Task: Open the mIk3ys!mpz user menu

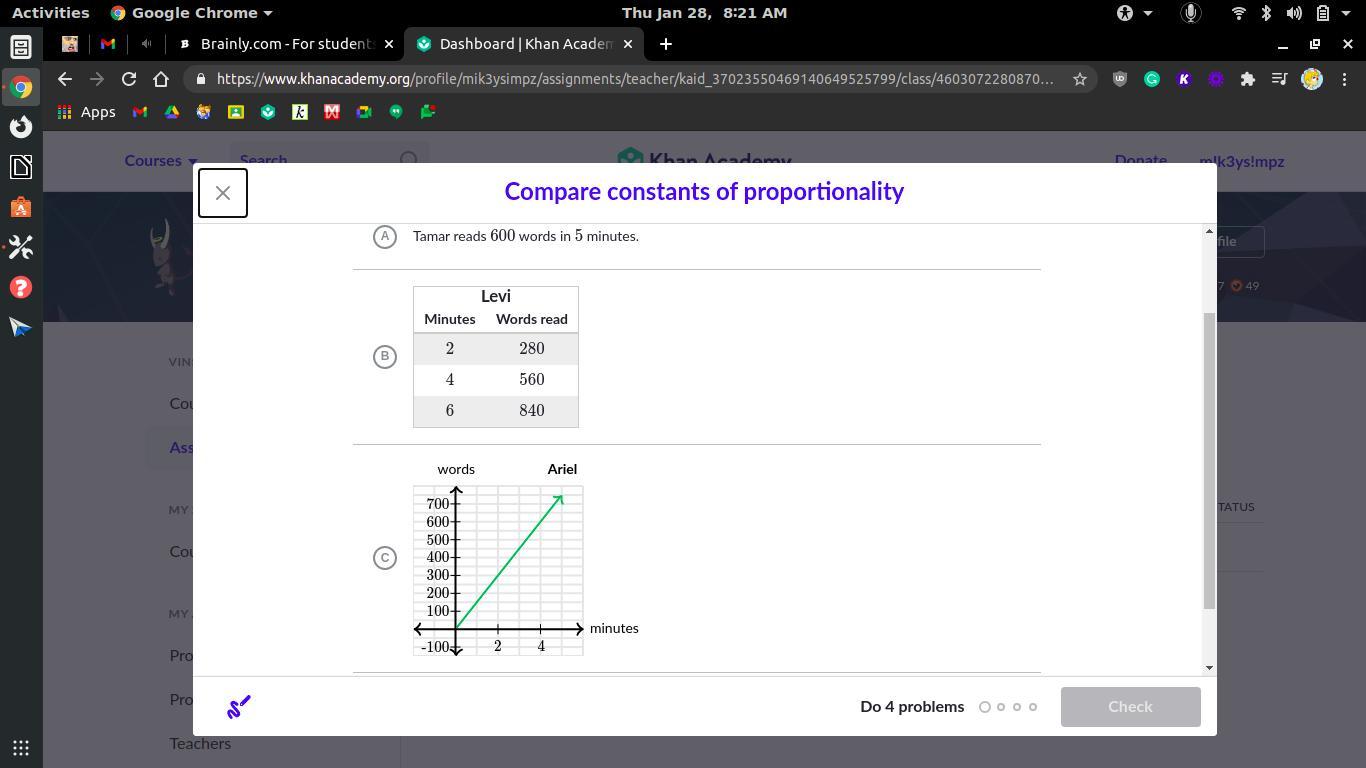Action: tap(1242, 161)
